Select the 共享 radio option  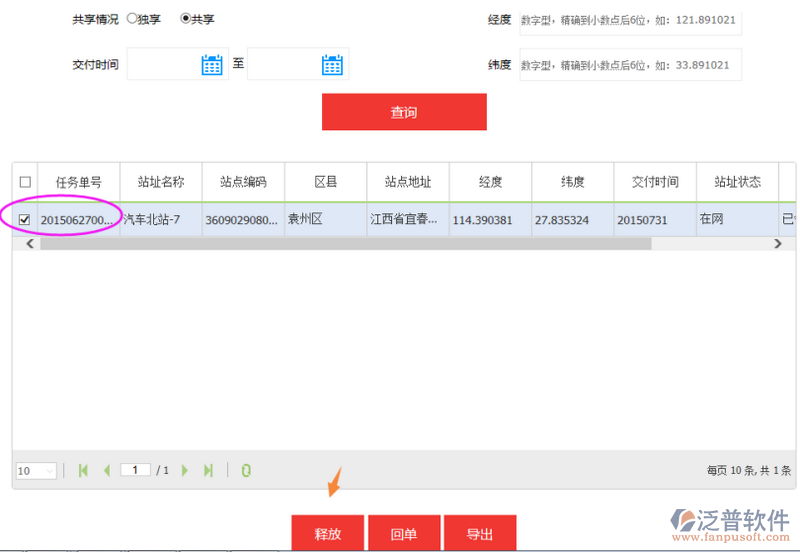coord(185,19)
